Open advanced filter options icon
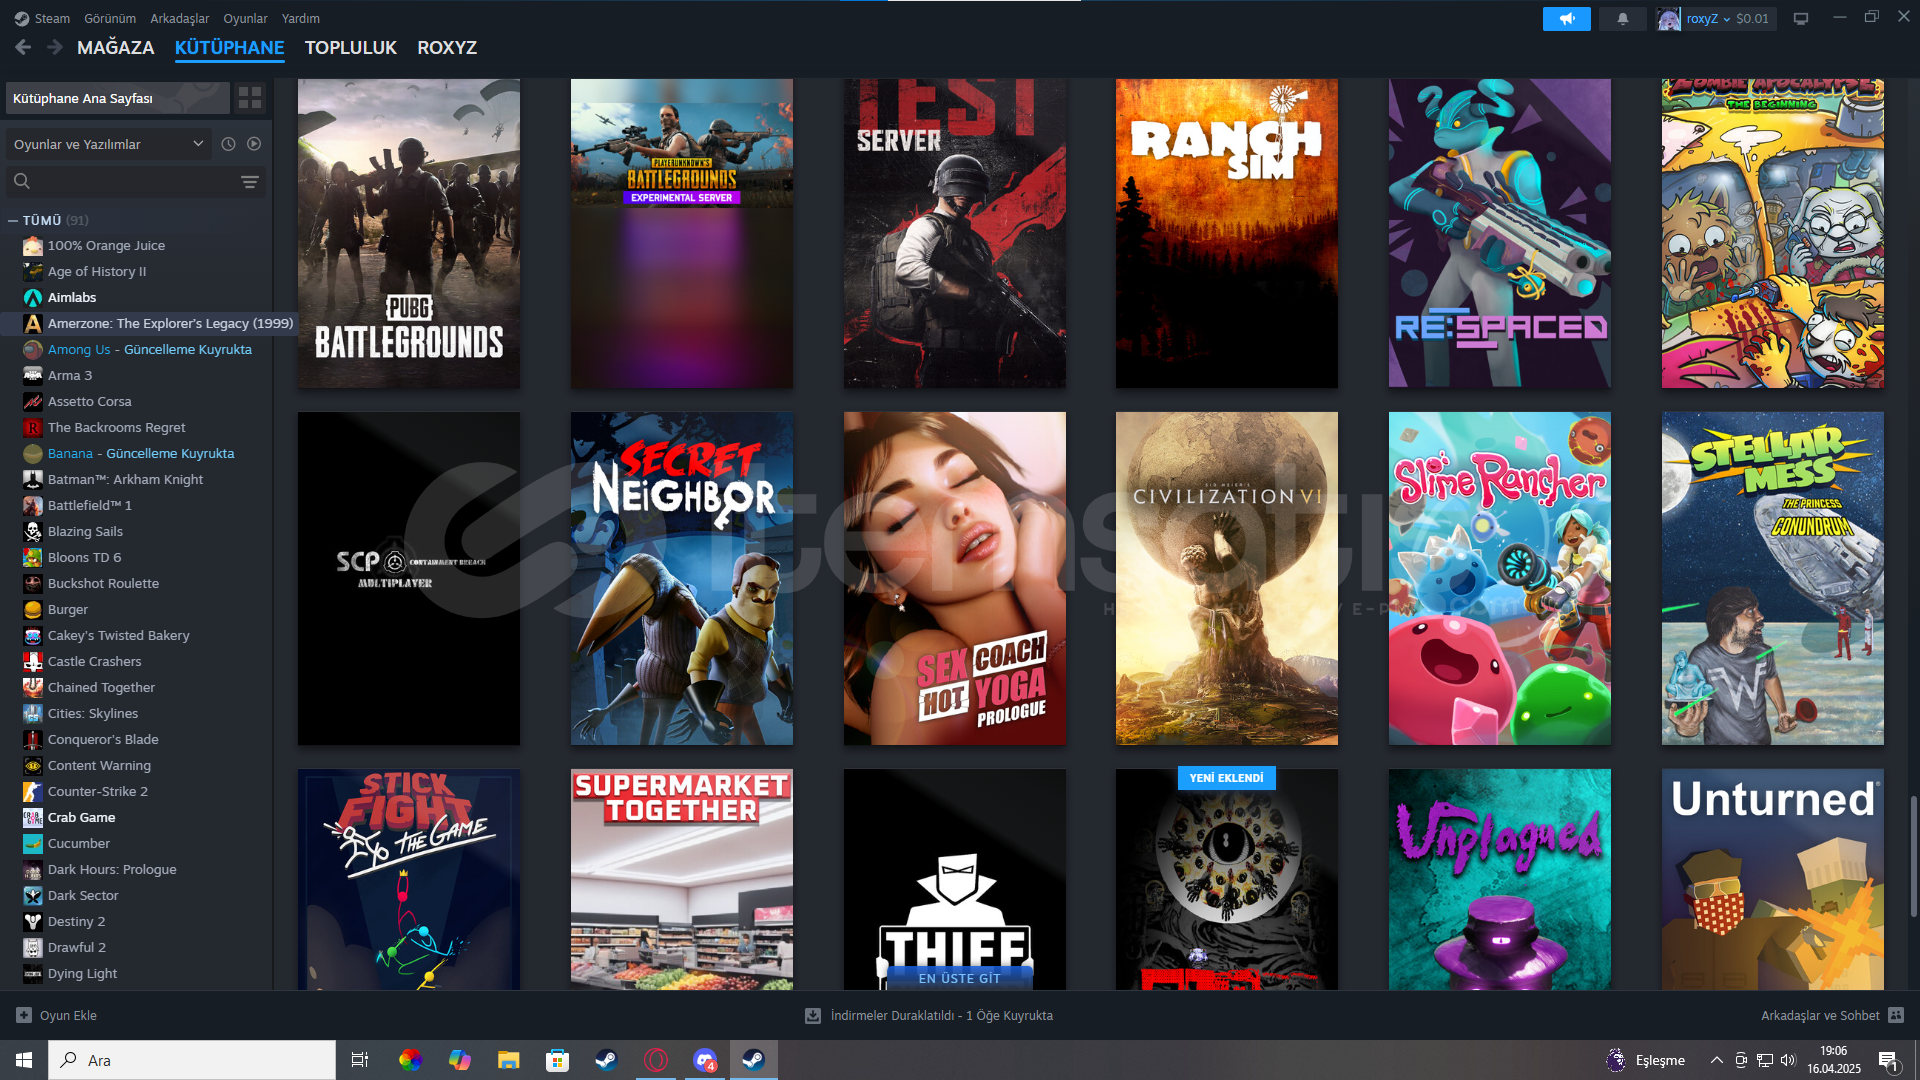 point(250,181)
